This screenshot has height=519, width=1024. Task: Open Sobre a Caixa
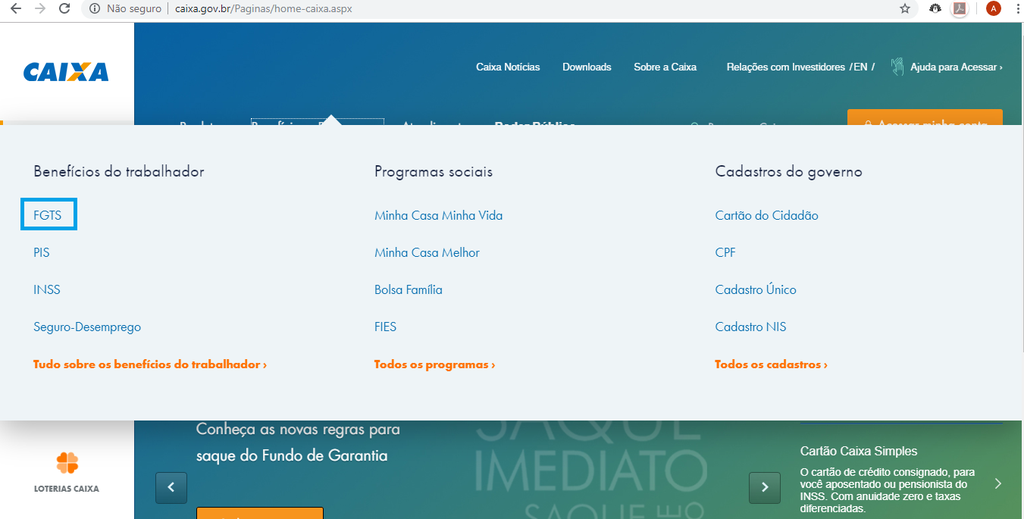click(665, 67)
